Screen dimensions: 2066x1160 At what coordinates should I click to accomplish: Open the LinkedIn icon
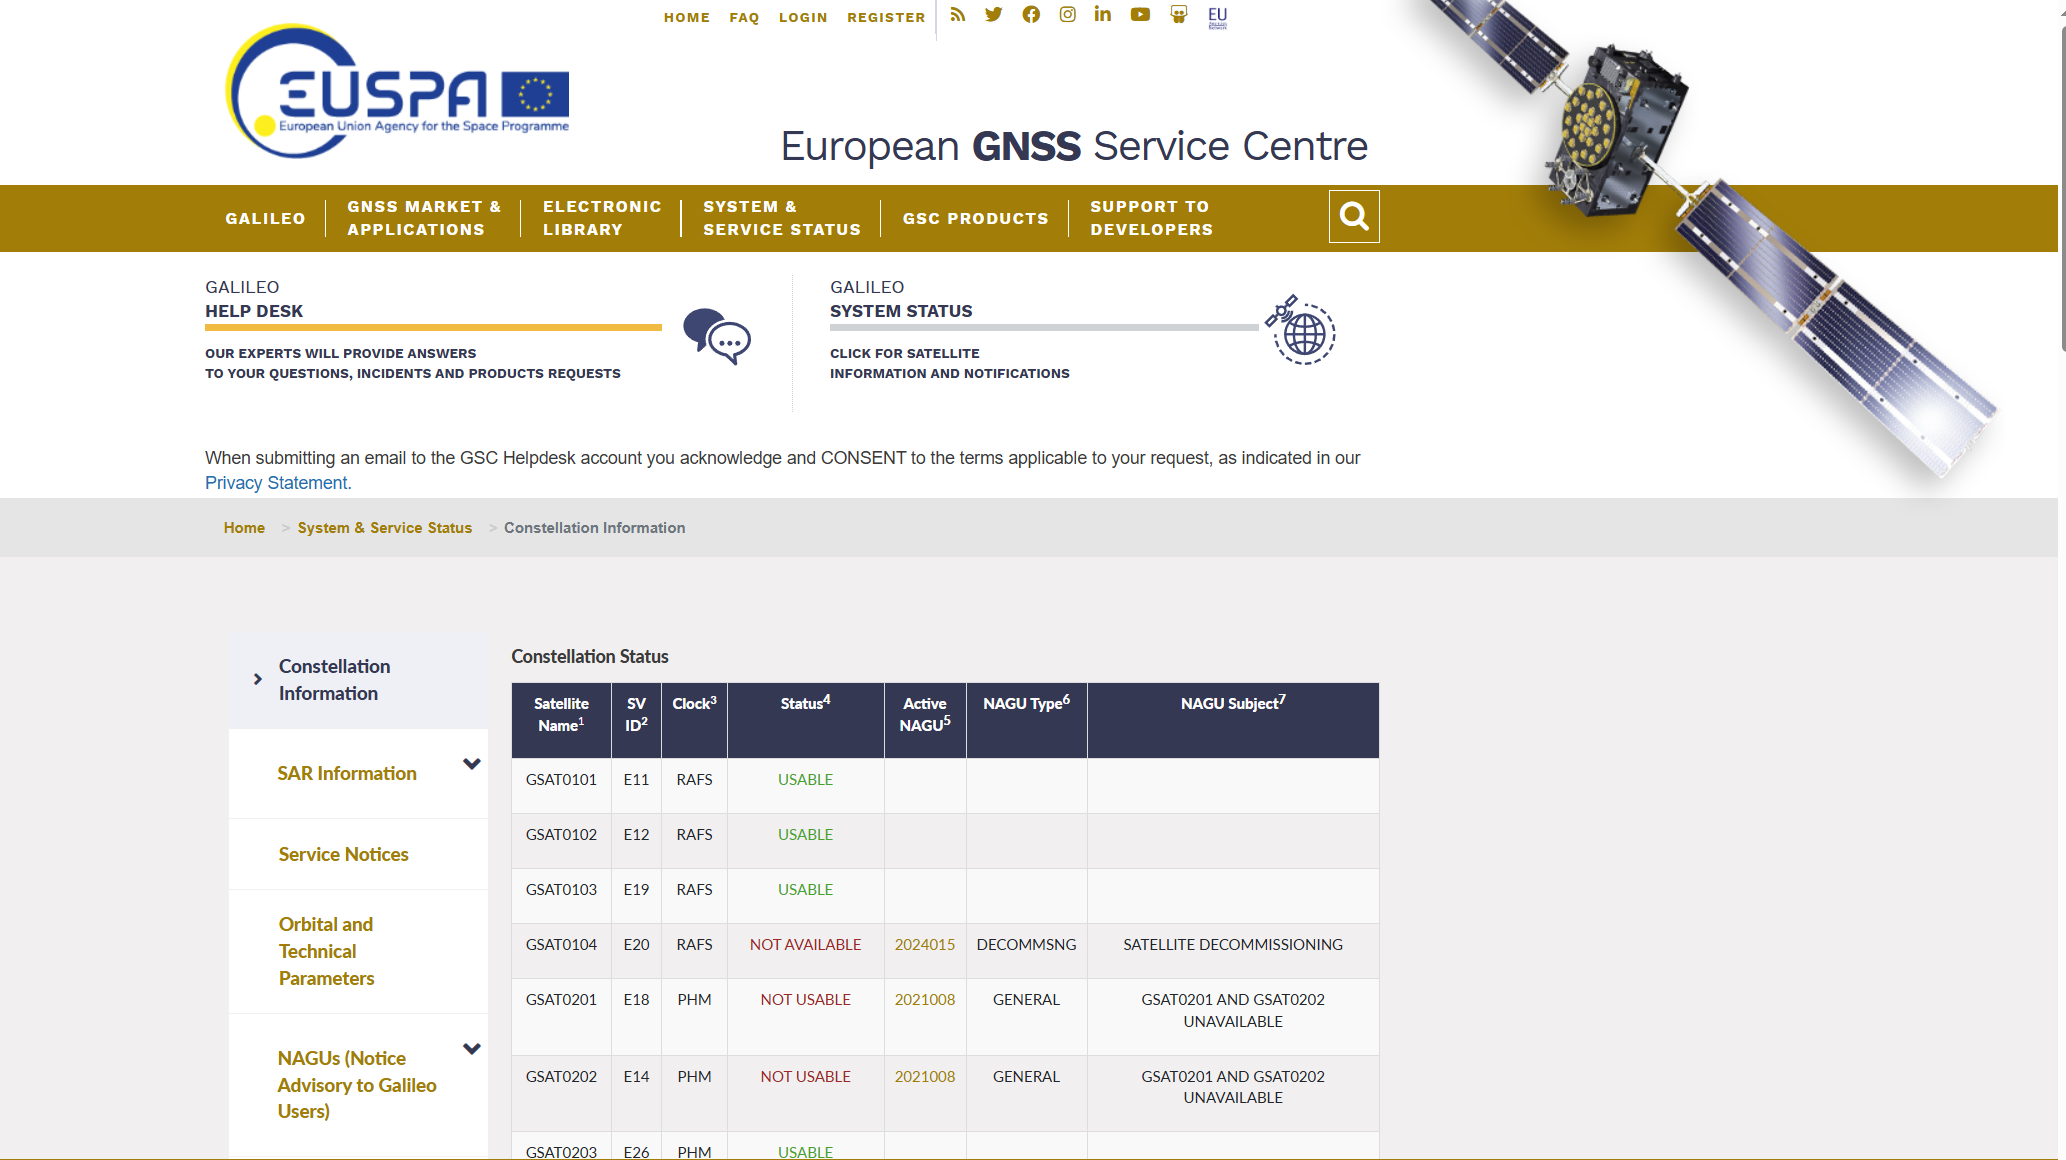[1102, 15]
